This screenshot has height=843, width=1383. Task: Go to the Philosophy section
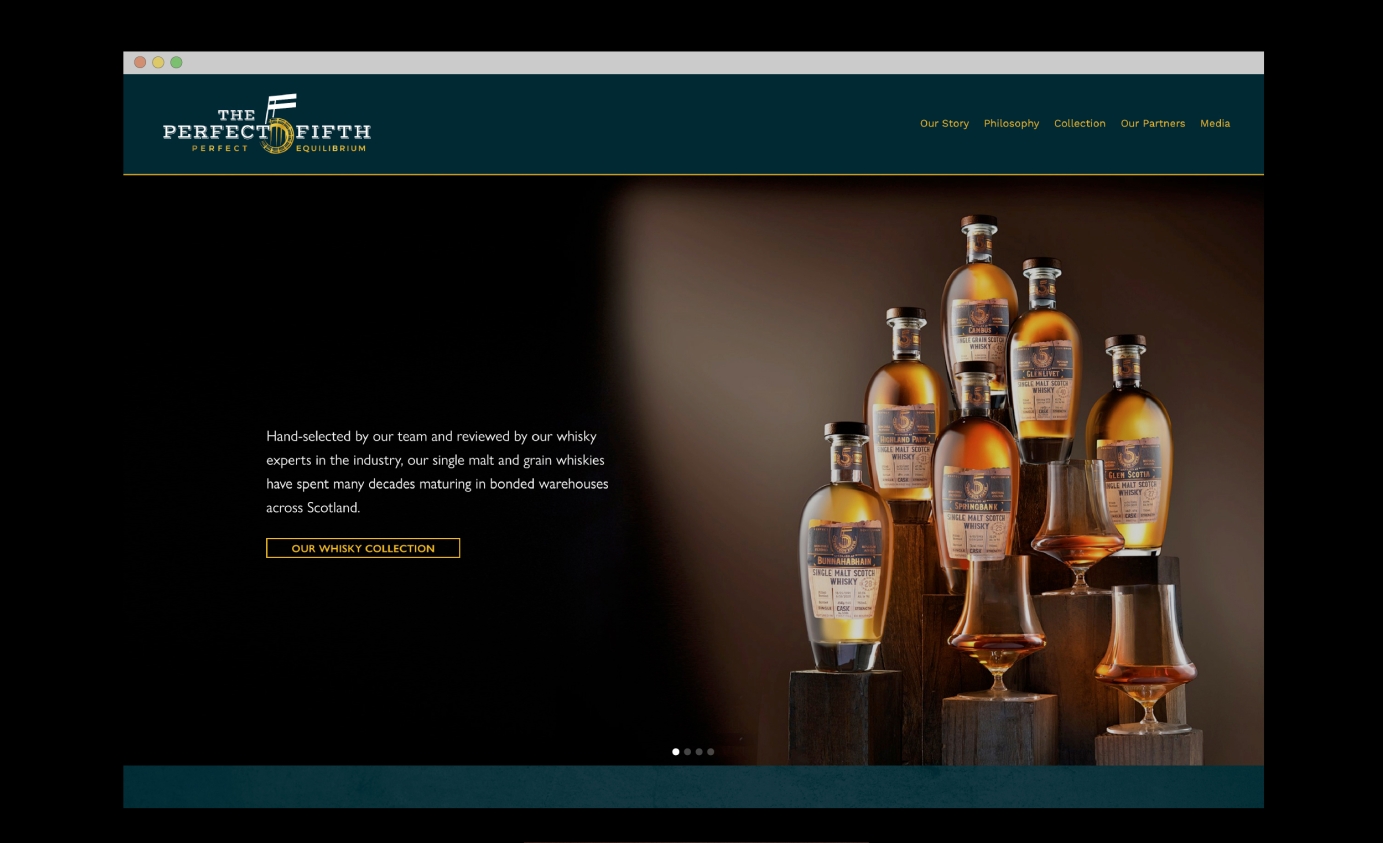(1011, 124)
